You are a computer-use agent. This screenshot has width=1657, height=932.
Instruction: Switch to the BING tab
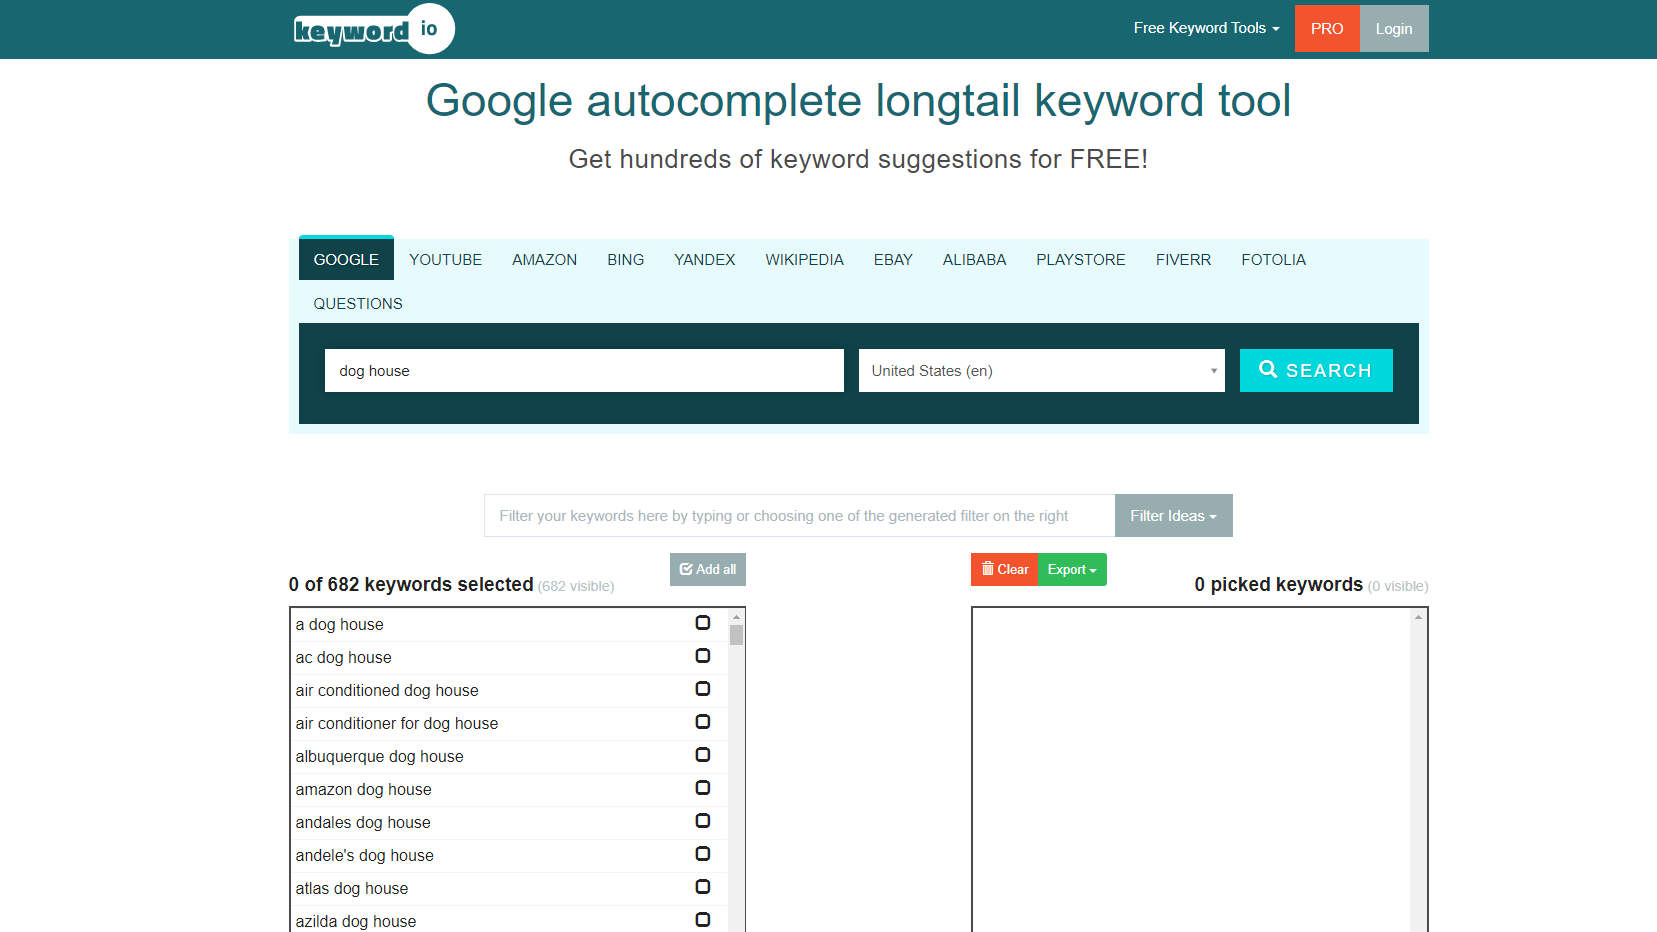click(625, 259)
